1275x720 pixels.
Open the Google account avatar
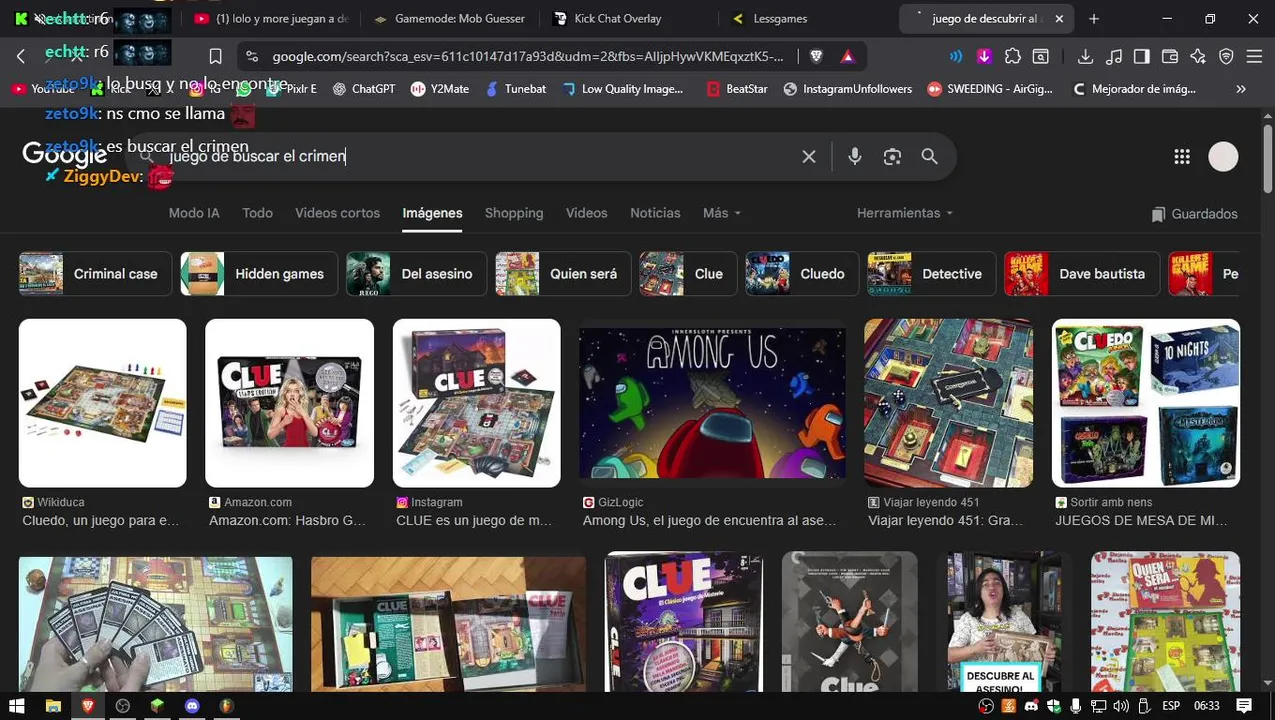click(x=1223, y=156)
